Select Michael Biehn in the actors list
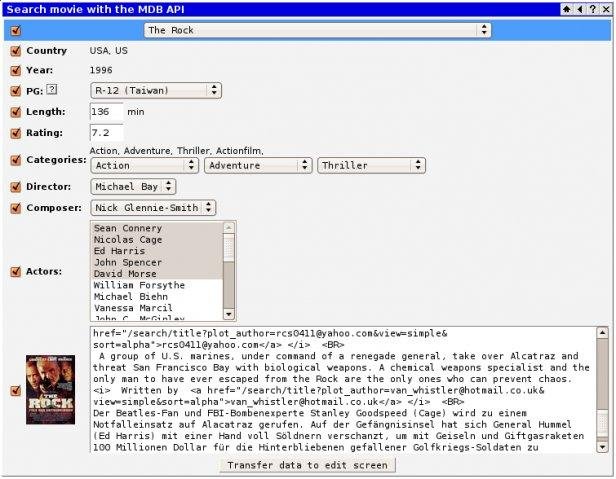616x479 pixels. (x=157, y=297)
